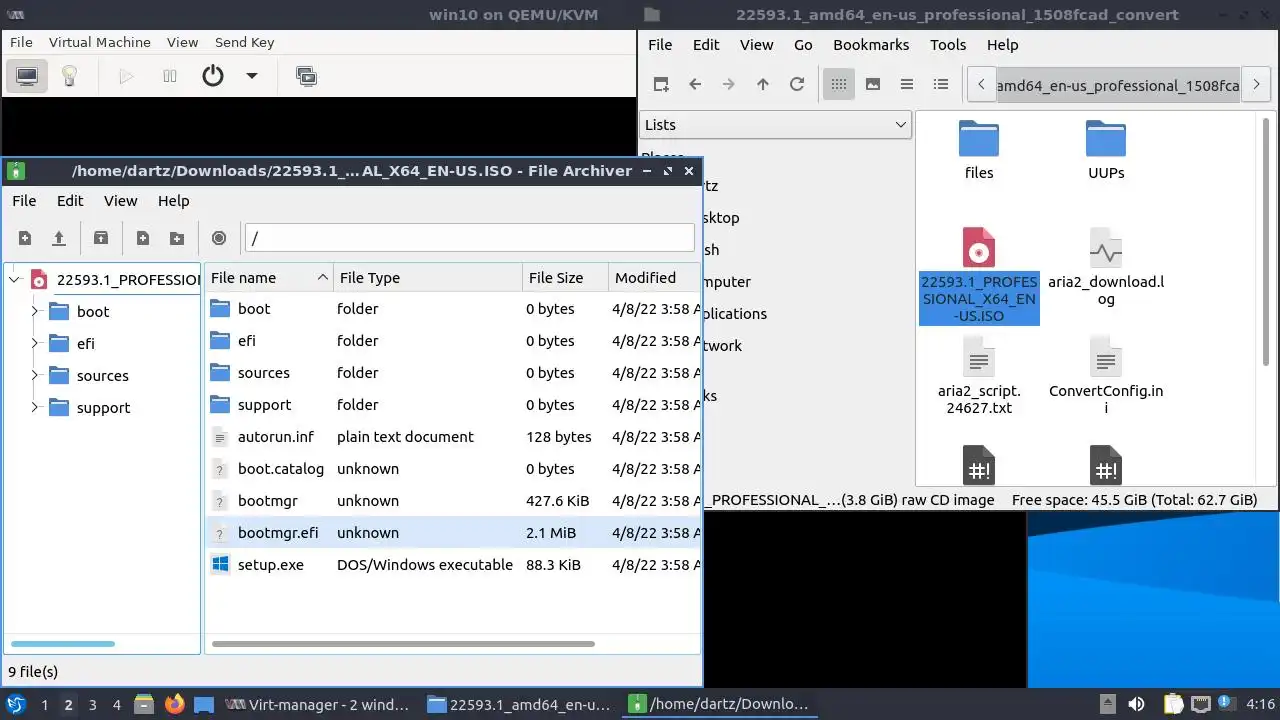Open the Virtual Machine menu

[x=100, y=42]
